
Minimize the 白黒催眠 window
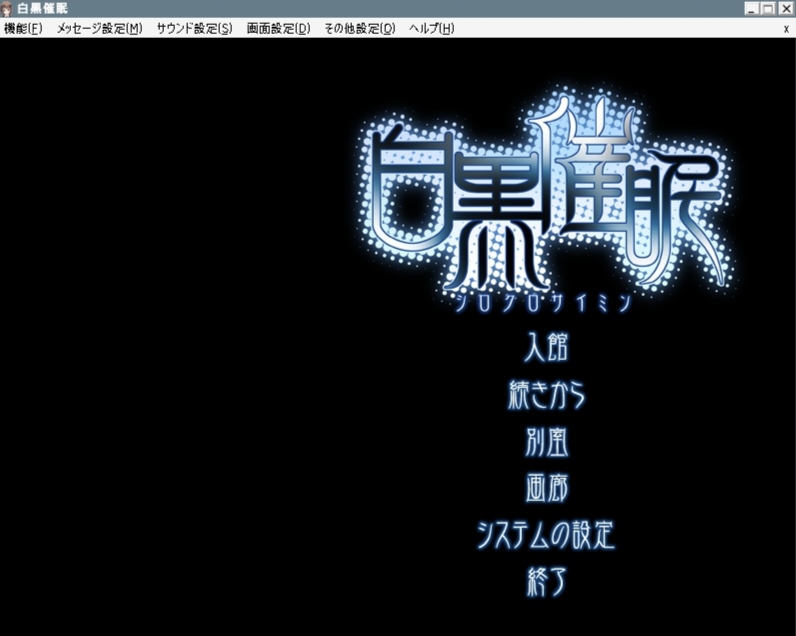pos(752,8)
